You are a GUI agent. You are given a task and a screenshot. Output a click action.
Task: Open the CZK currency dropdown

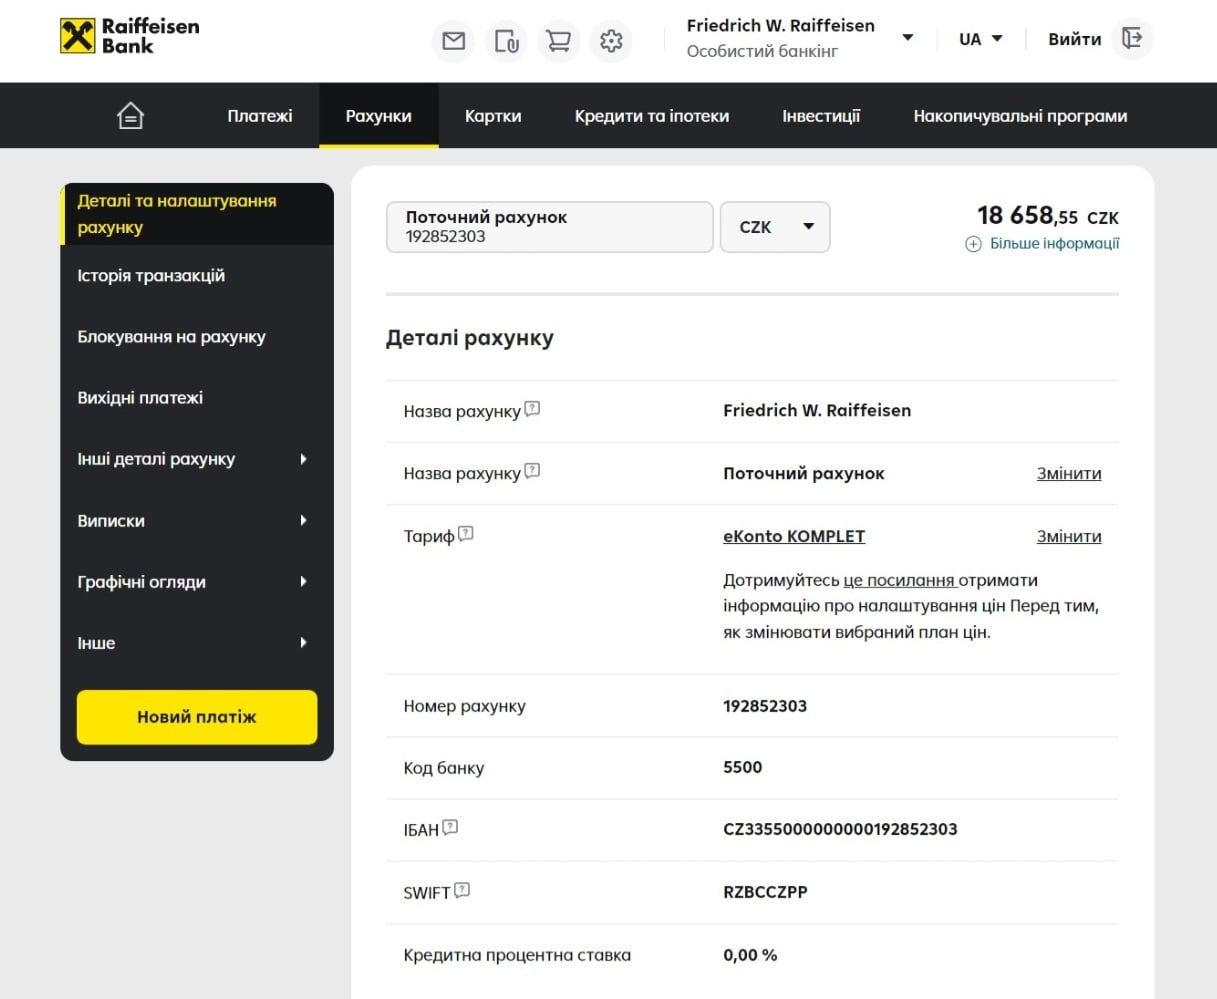[775, 227]
